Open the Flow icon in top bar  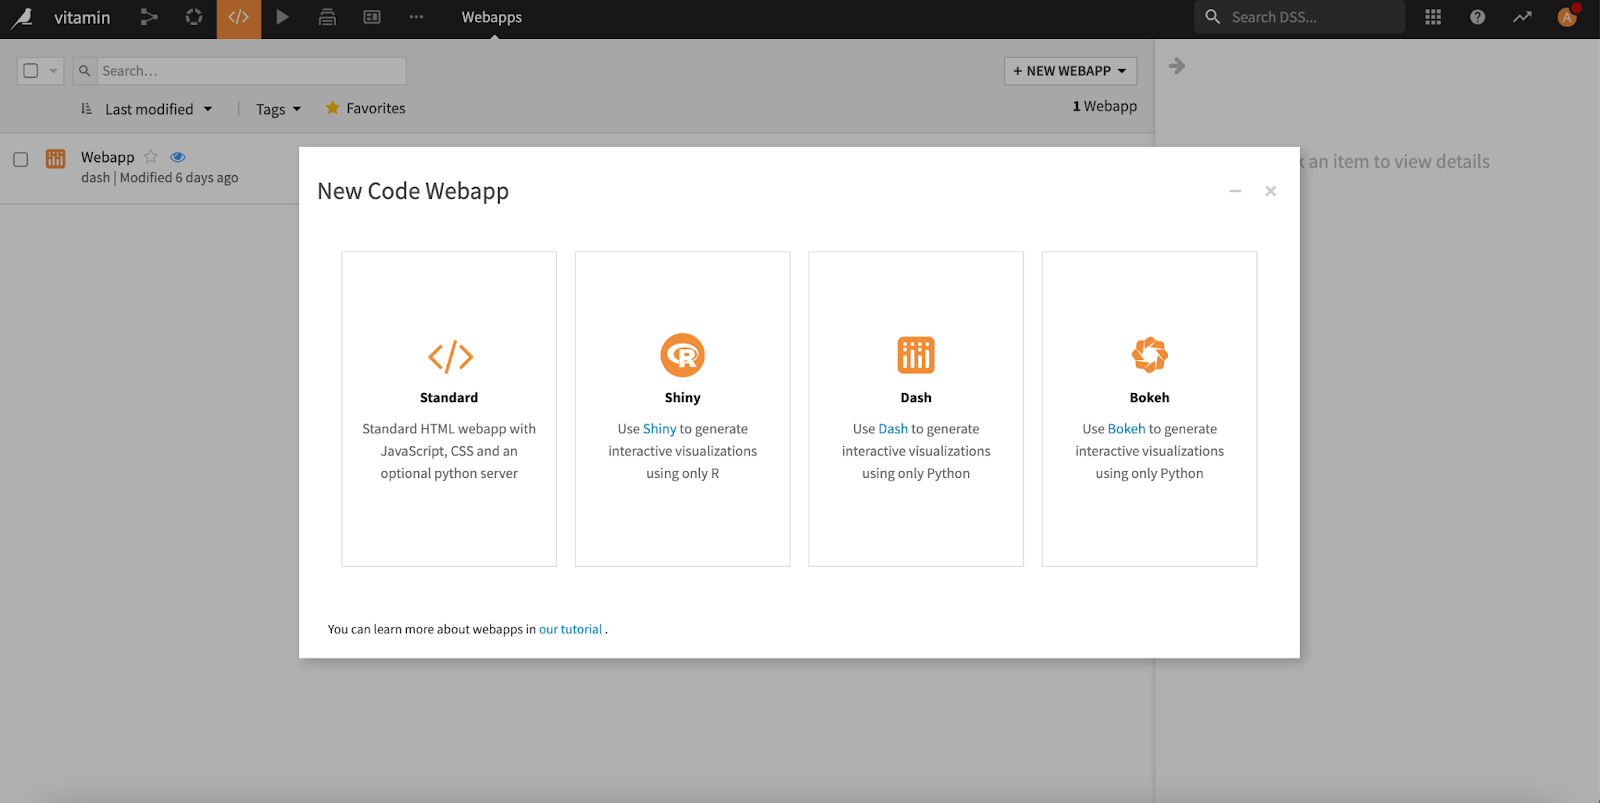tap(149, 17)
